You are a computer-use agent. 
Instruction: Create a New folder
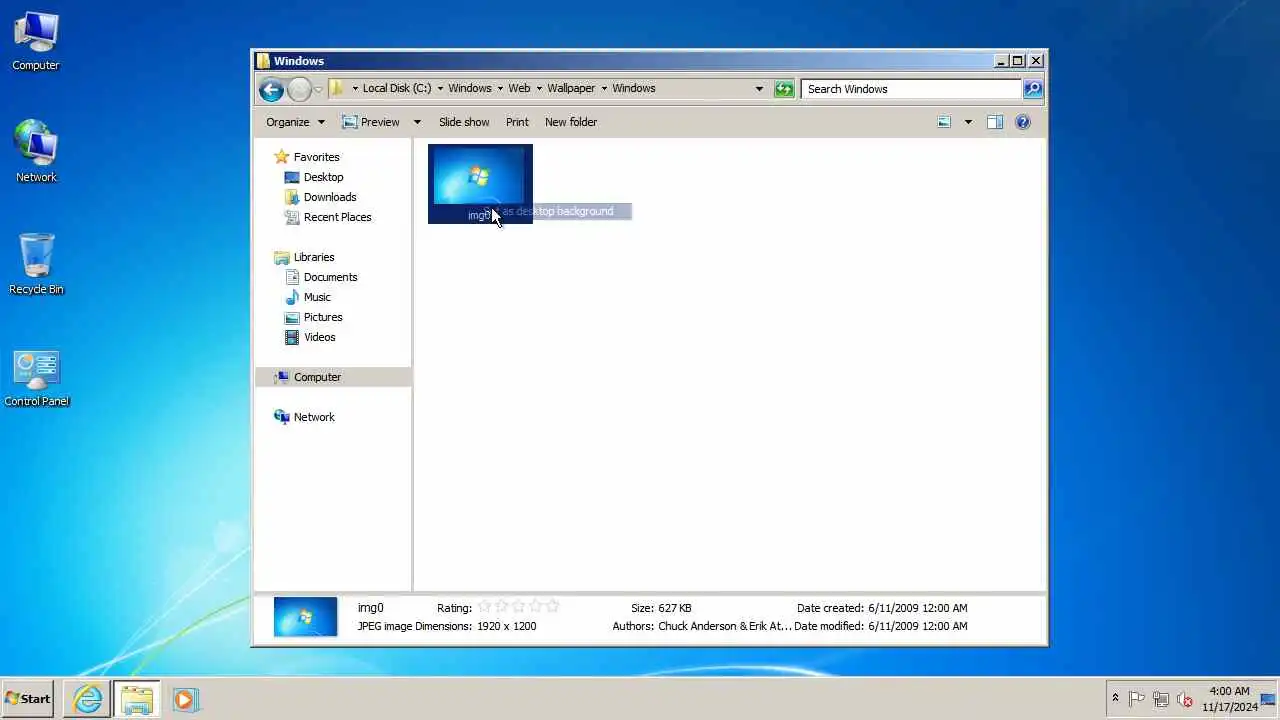(x=571, y=122)
